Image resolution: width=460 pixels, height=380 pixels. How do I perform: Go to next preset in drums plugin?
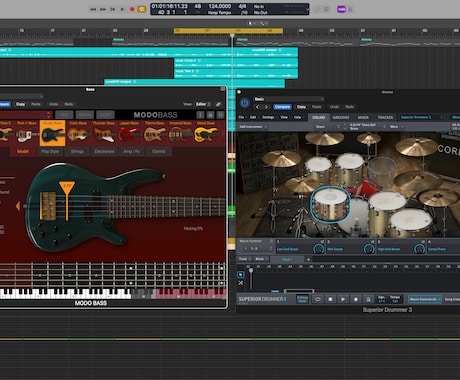point(266,107)
